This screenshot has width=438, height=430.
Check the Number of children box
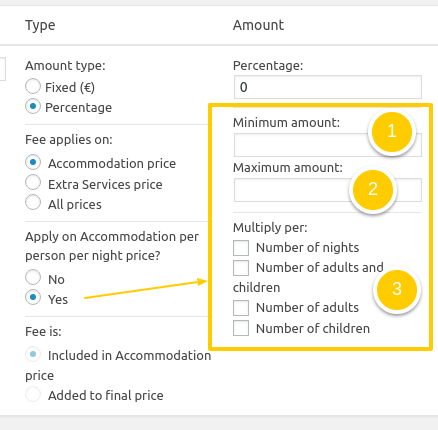pyautogui.click(x=241, y=328)
